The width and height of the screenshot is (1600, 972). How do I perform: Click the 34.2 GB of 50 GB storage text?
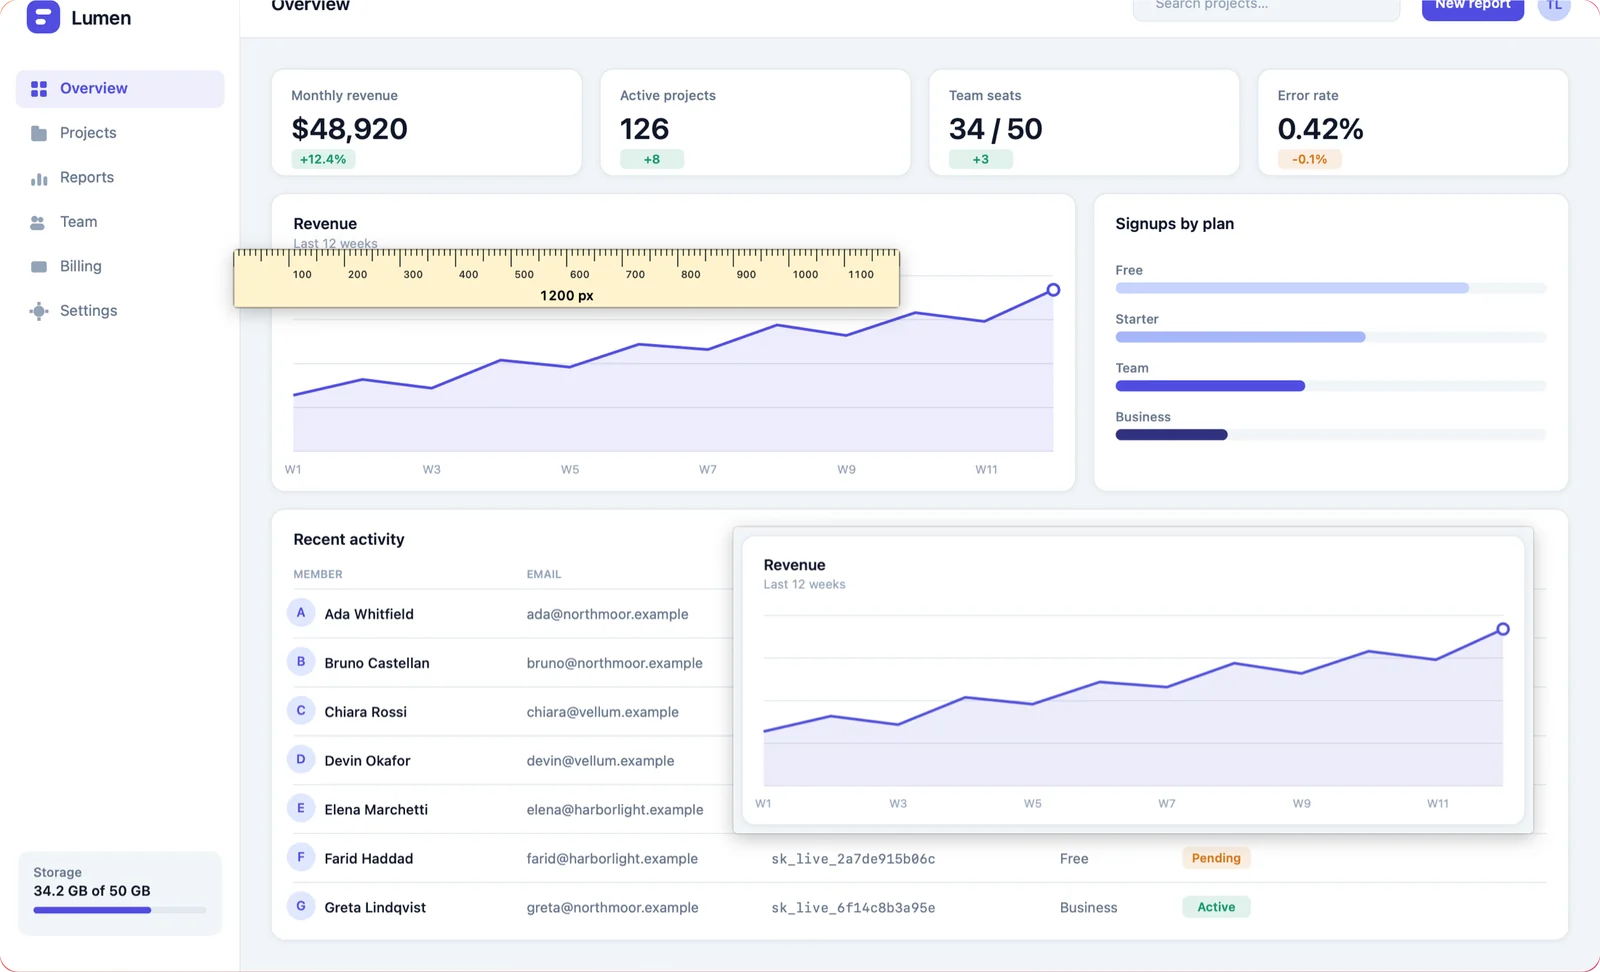click(92, 891)
